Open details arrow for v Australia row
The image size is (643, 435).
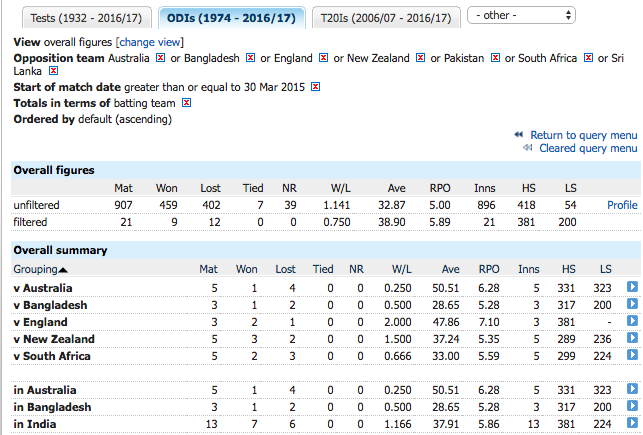point(632,287)
